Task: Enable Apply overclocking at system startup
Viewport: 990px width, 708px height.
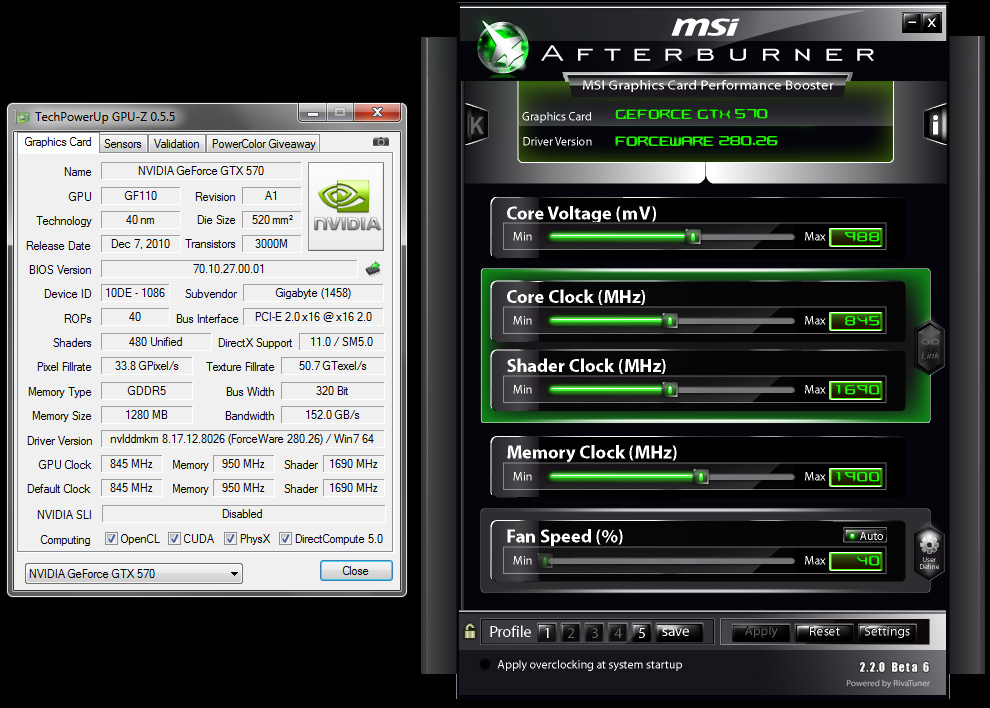Action: point(485,664)
